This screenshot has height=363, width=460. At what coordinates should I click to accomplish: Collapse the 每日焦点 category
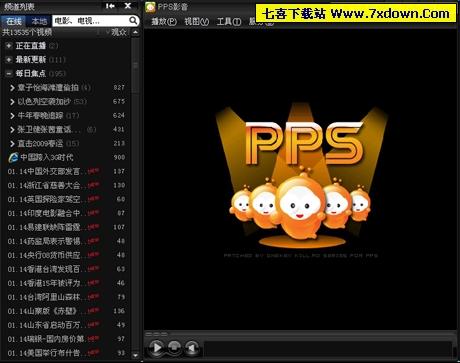pyautogui.click(x=9, y=74)
